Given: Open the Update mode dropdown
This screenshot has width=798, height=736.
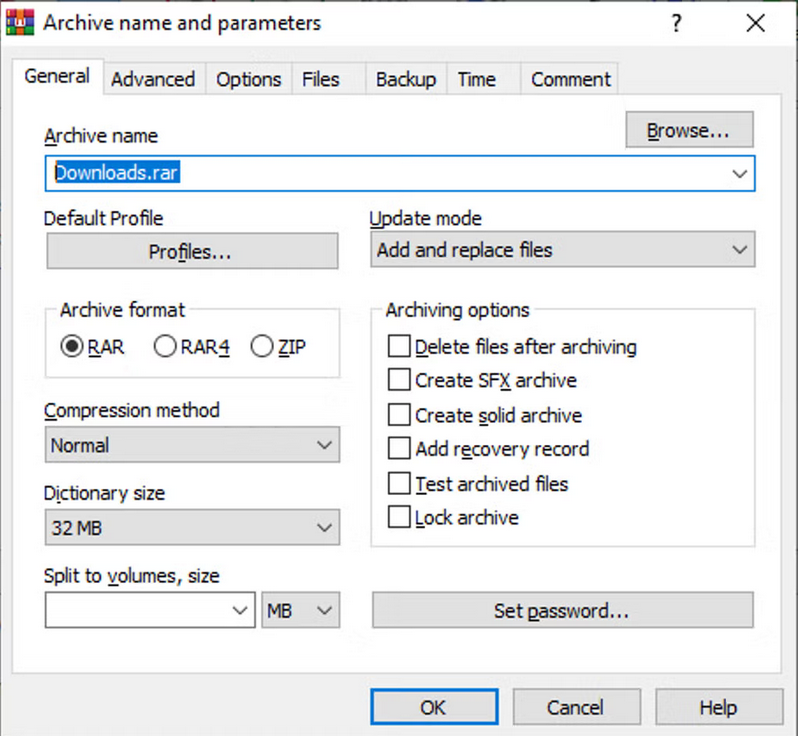Looking at the screenshot, I should 562,250.
